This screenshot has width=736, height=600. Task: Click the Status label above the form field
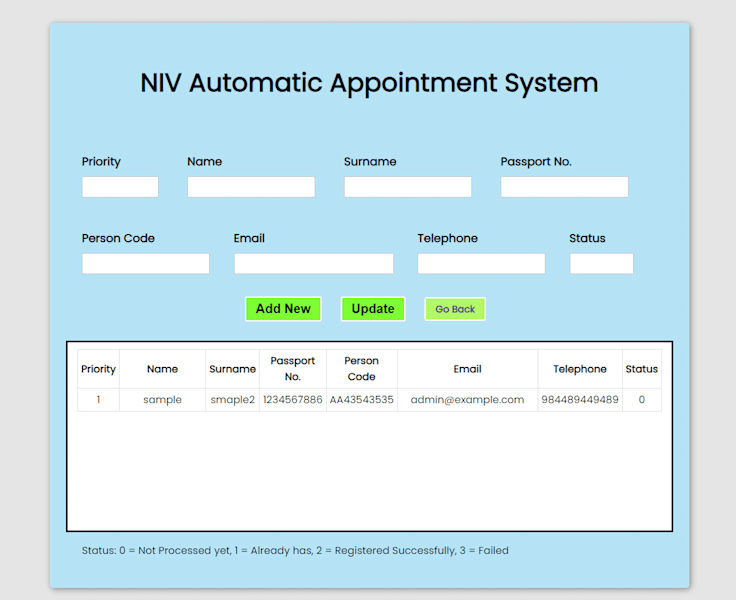point(587,238)
